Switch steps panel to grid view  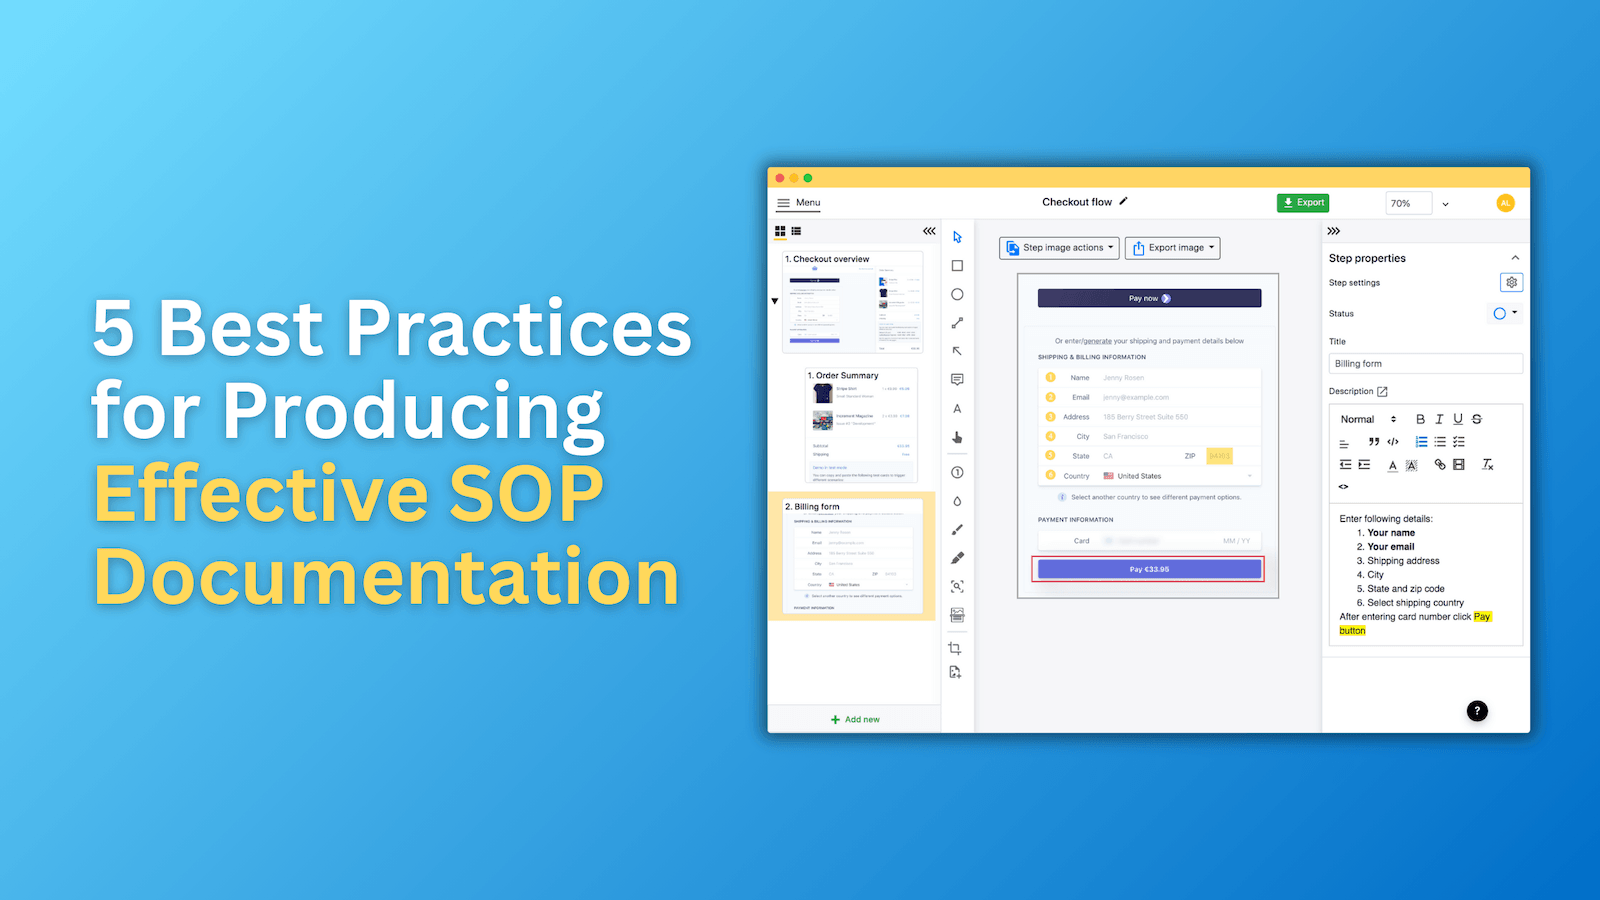(x=780, y=231)
